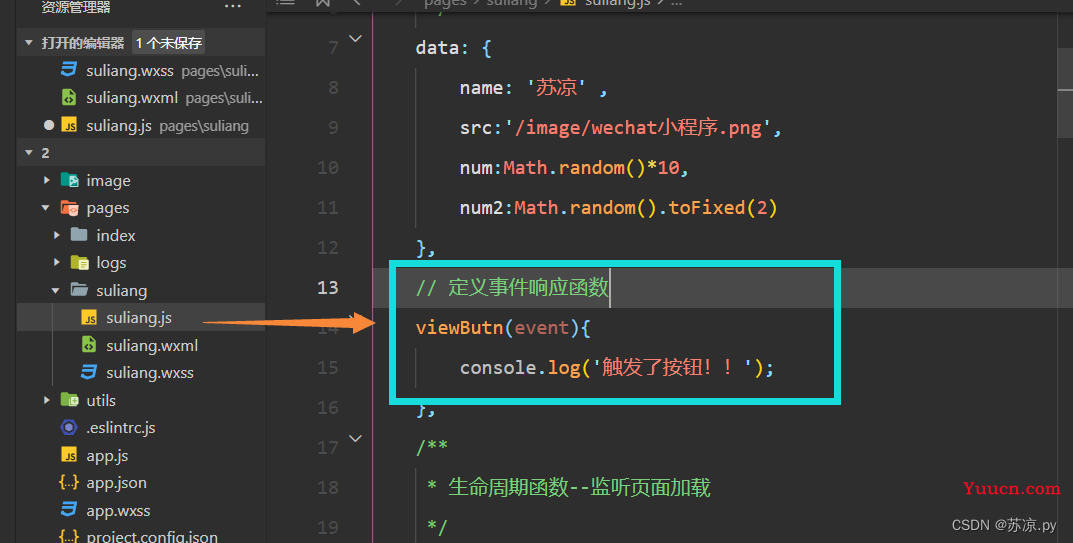Expand the image folder arrow

(x=47, y=180)
